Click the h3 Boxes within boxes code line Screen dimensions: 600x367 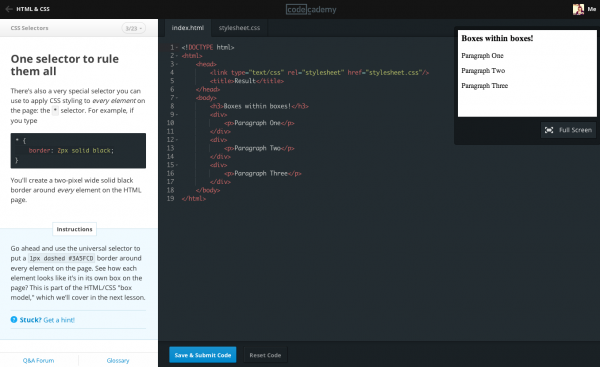259,106
